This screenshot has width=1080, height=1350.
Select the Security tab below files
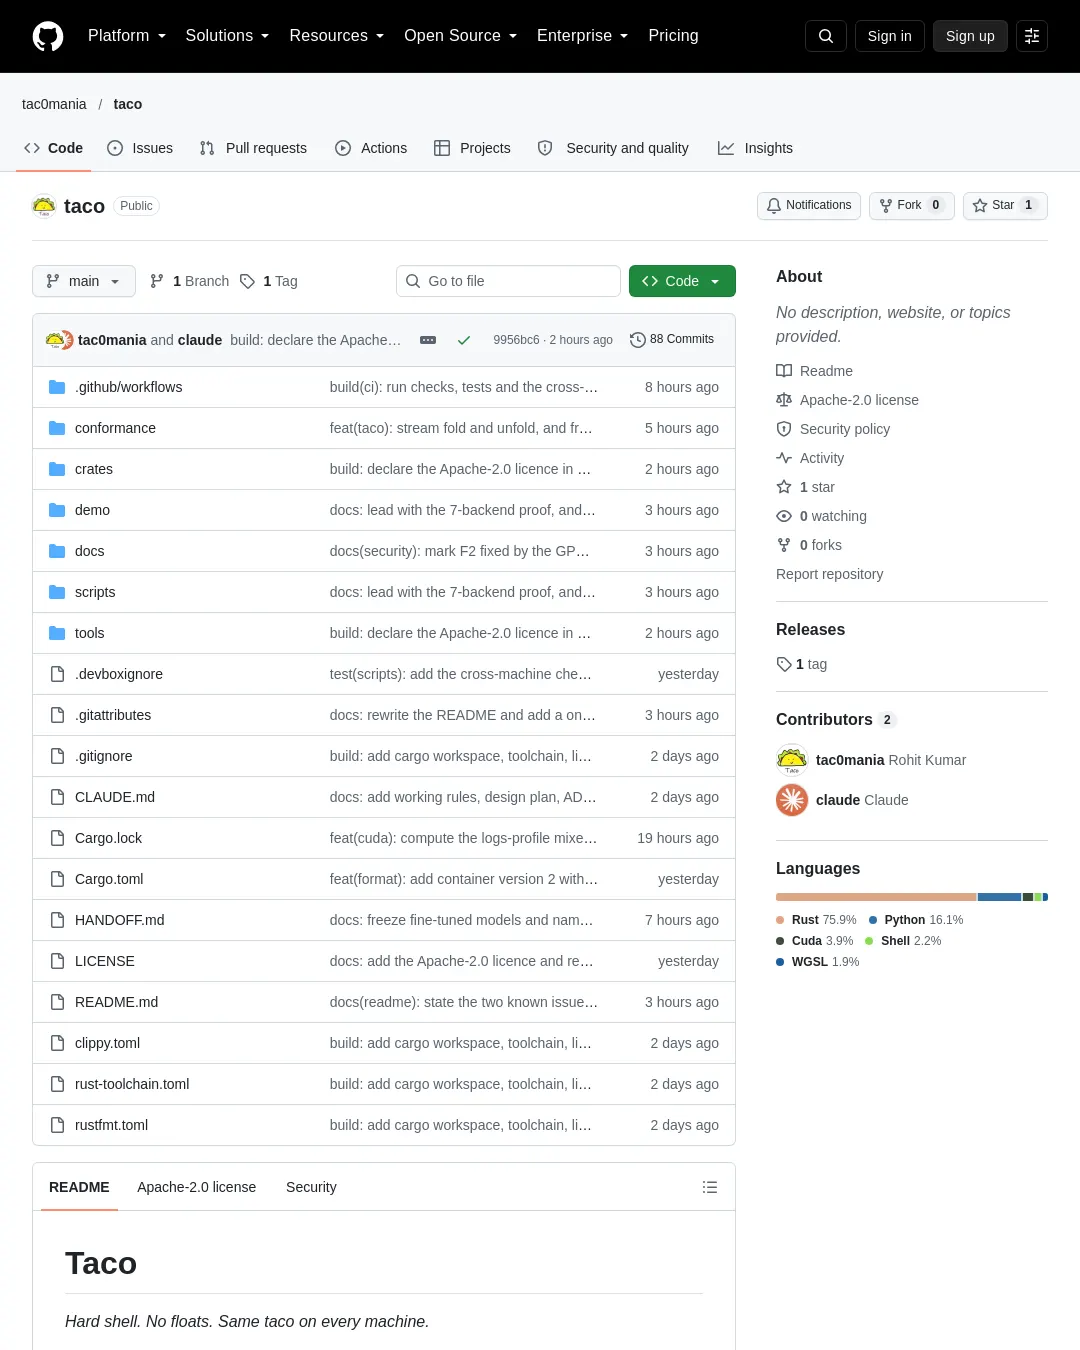point(311,1187)
